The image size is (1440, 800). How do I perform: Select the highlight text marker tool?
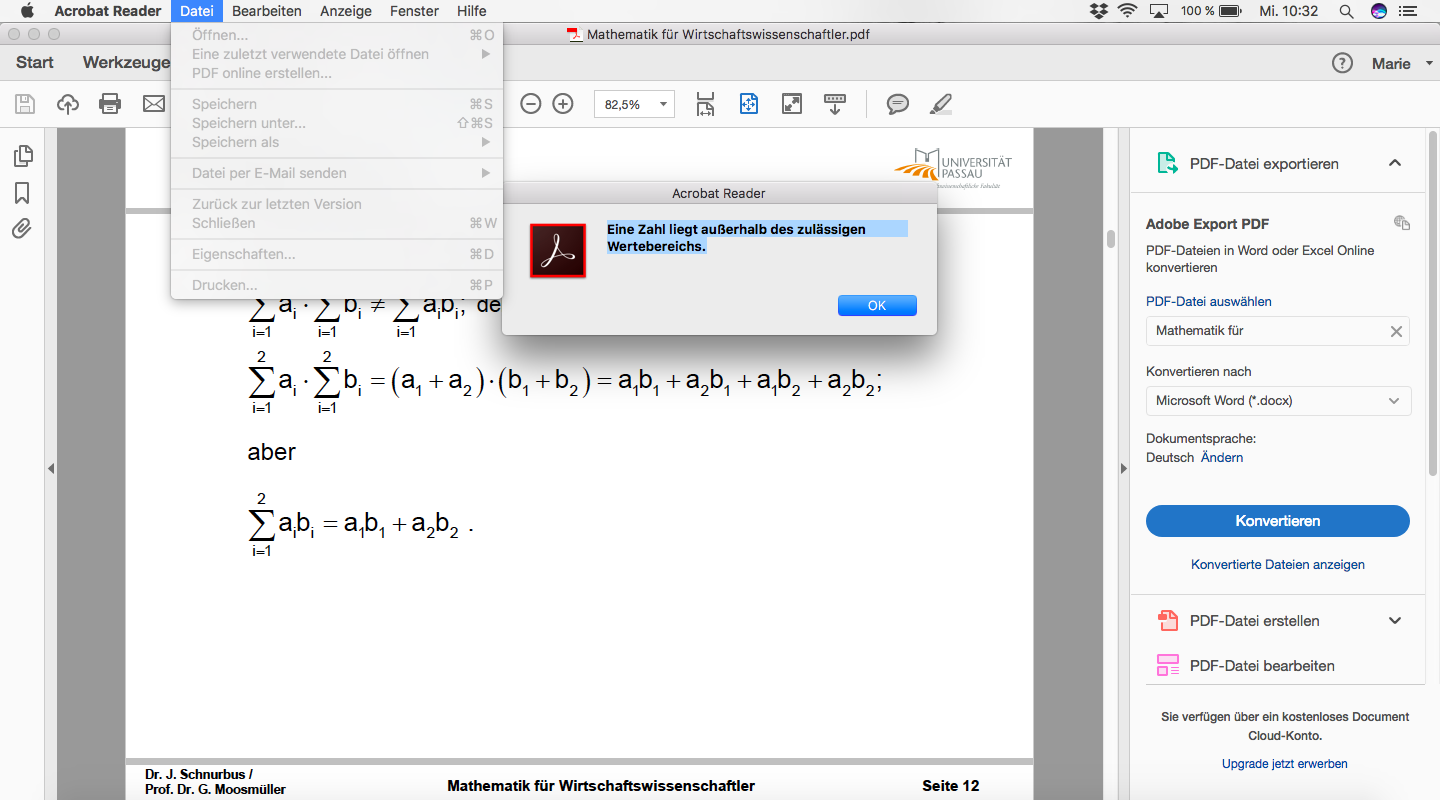coord(941,104)
